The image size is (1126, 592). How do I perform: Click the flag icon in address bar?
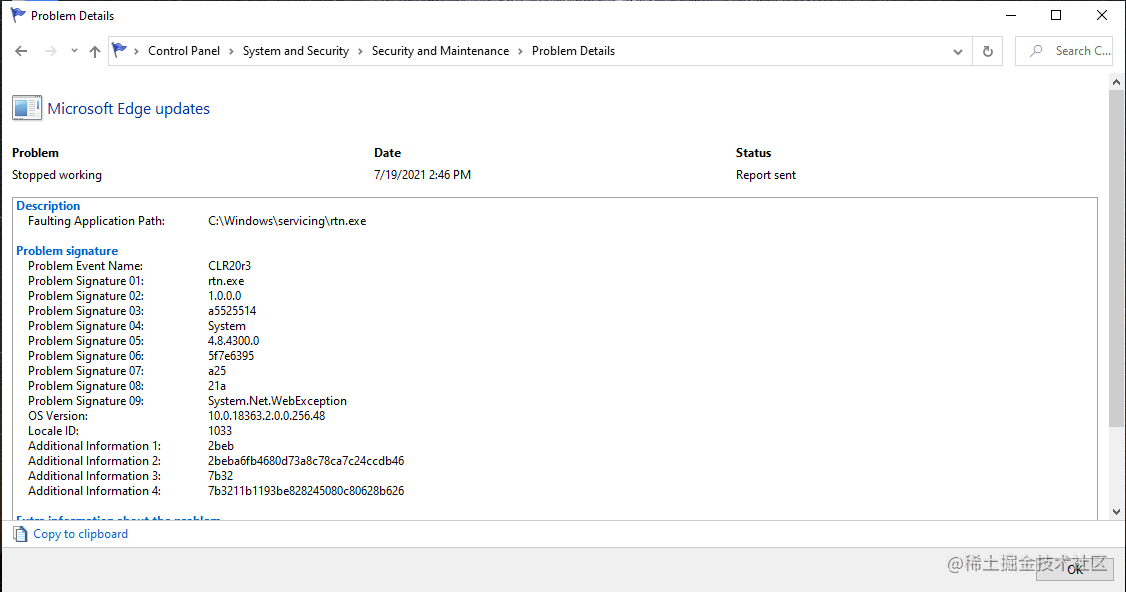click(119, 50)
